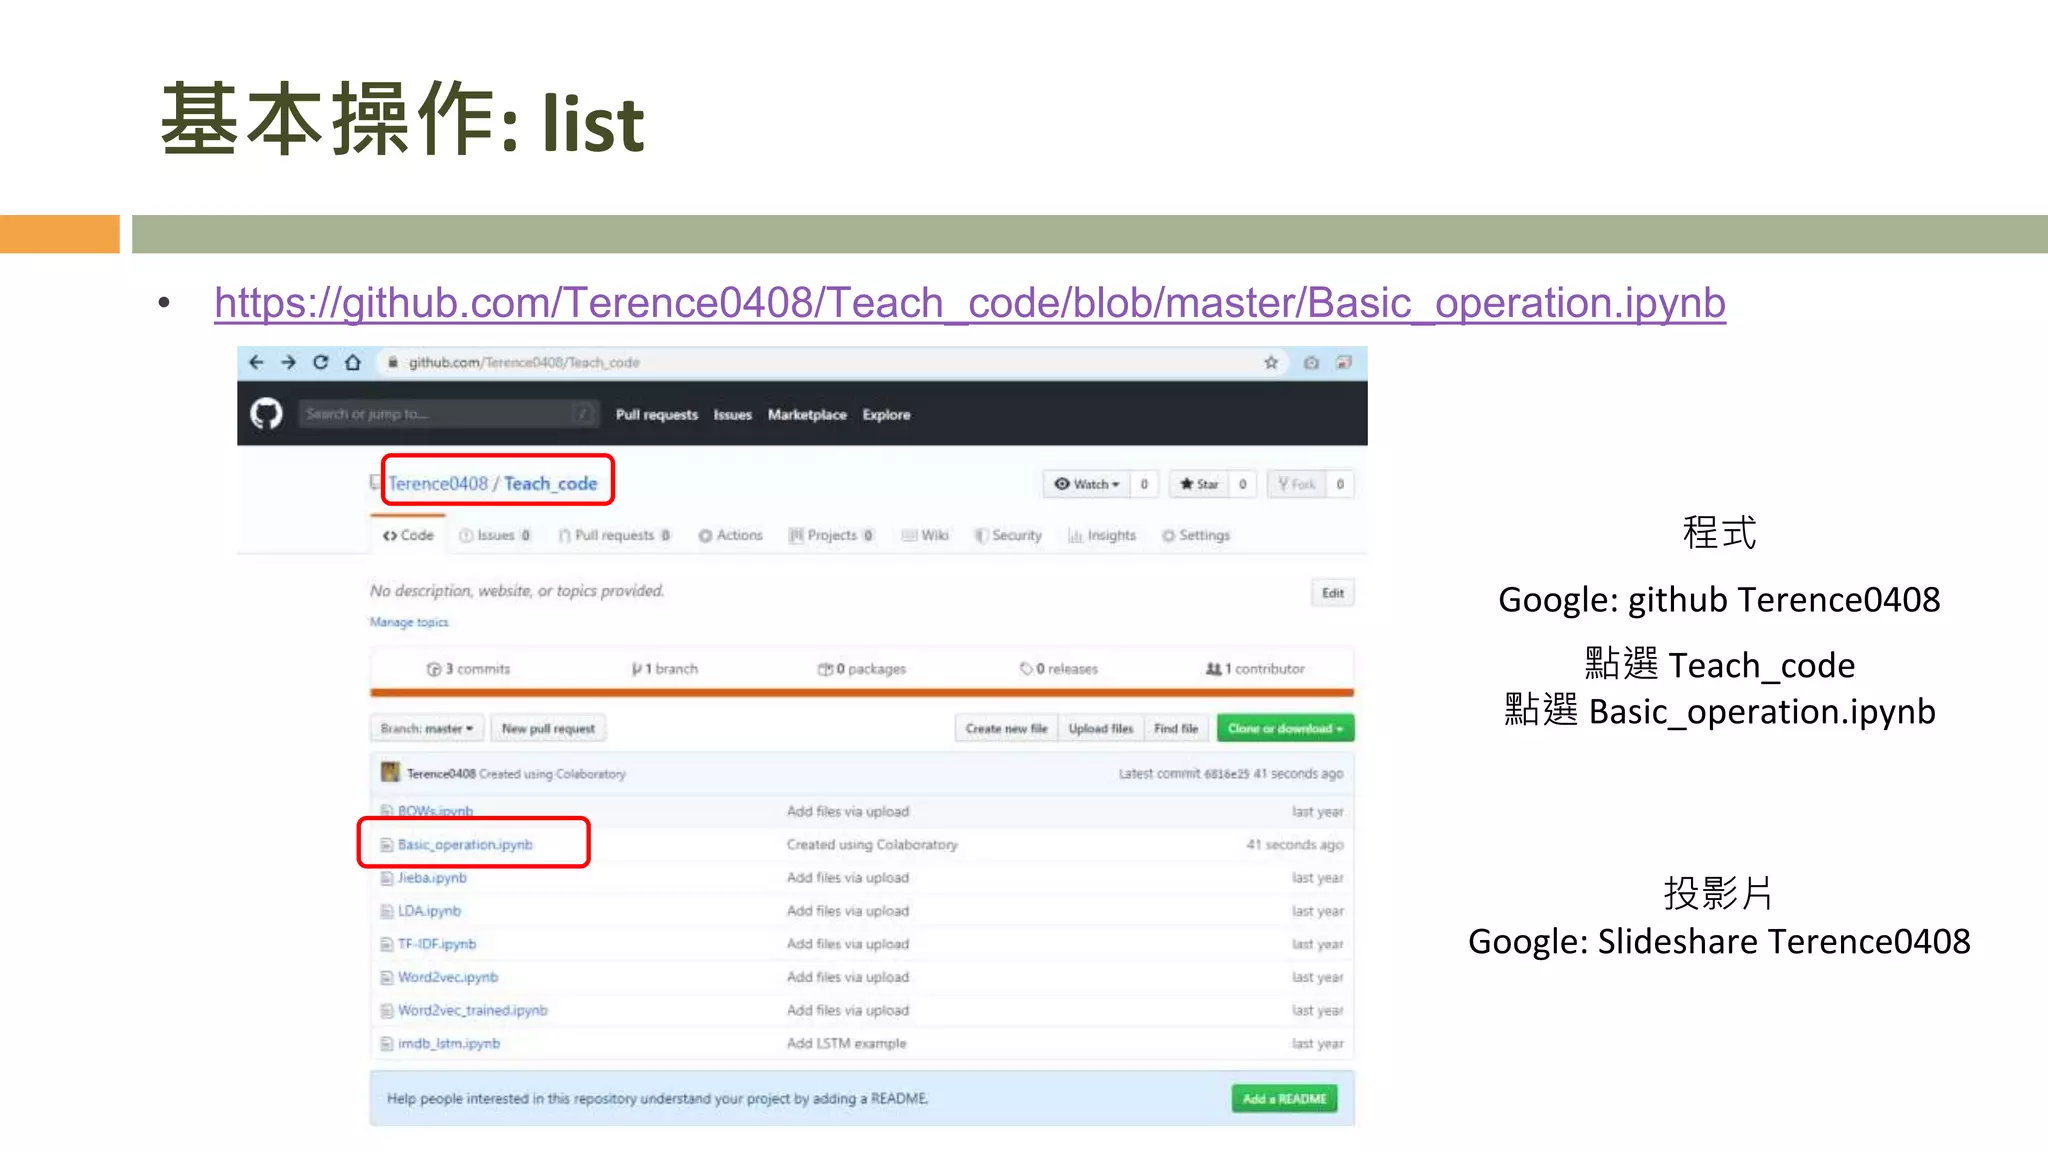Click the Create new file button

[x=1006, y=728]
